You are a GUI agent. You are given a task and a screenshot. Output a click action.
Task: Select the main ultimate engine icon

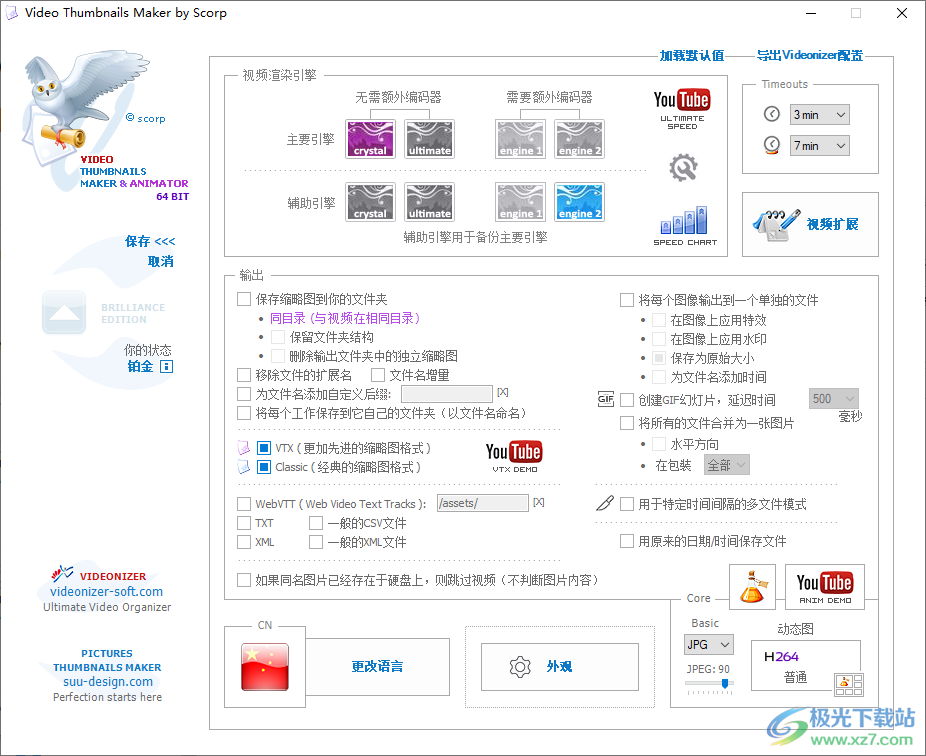429,139
